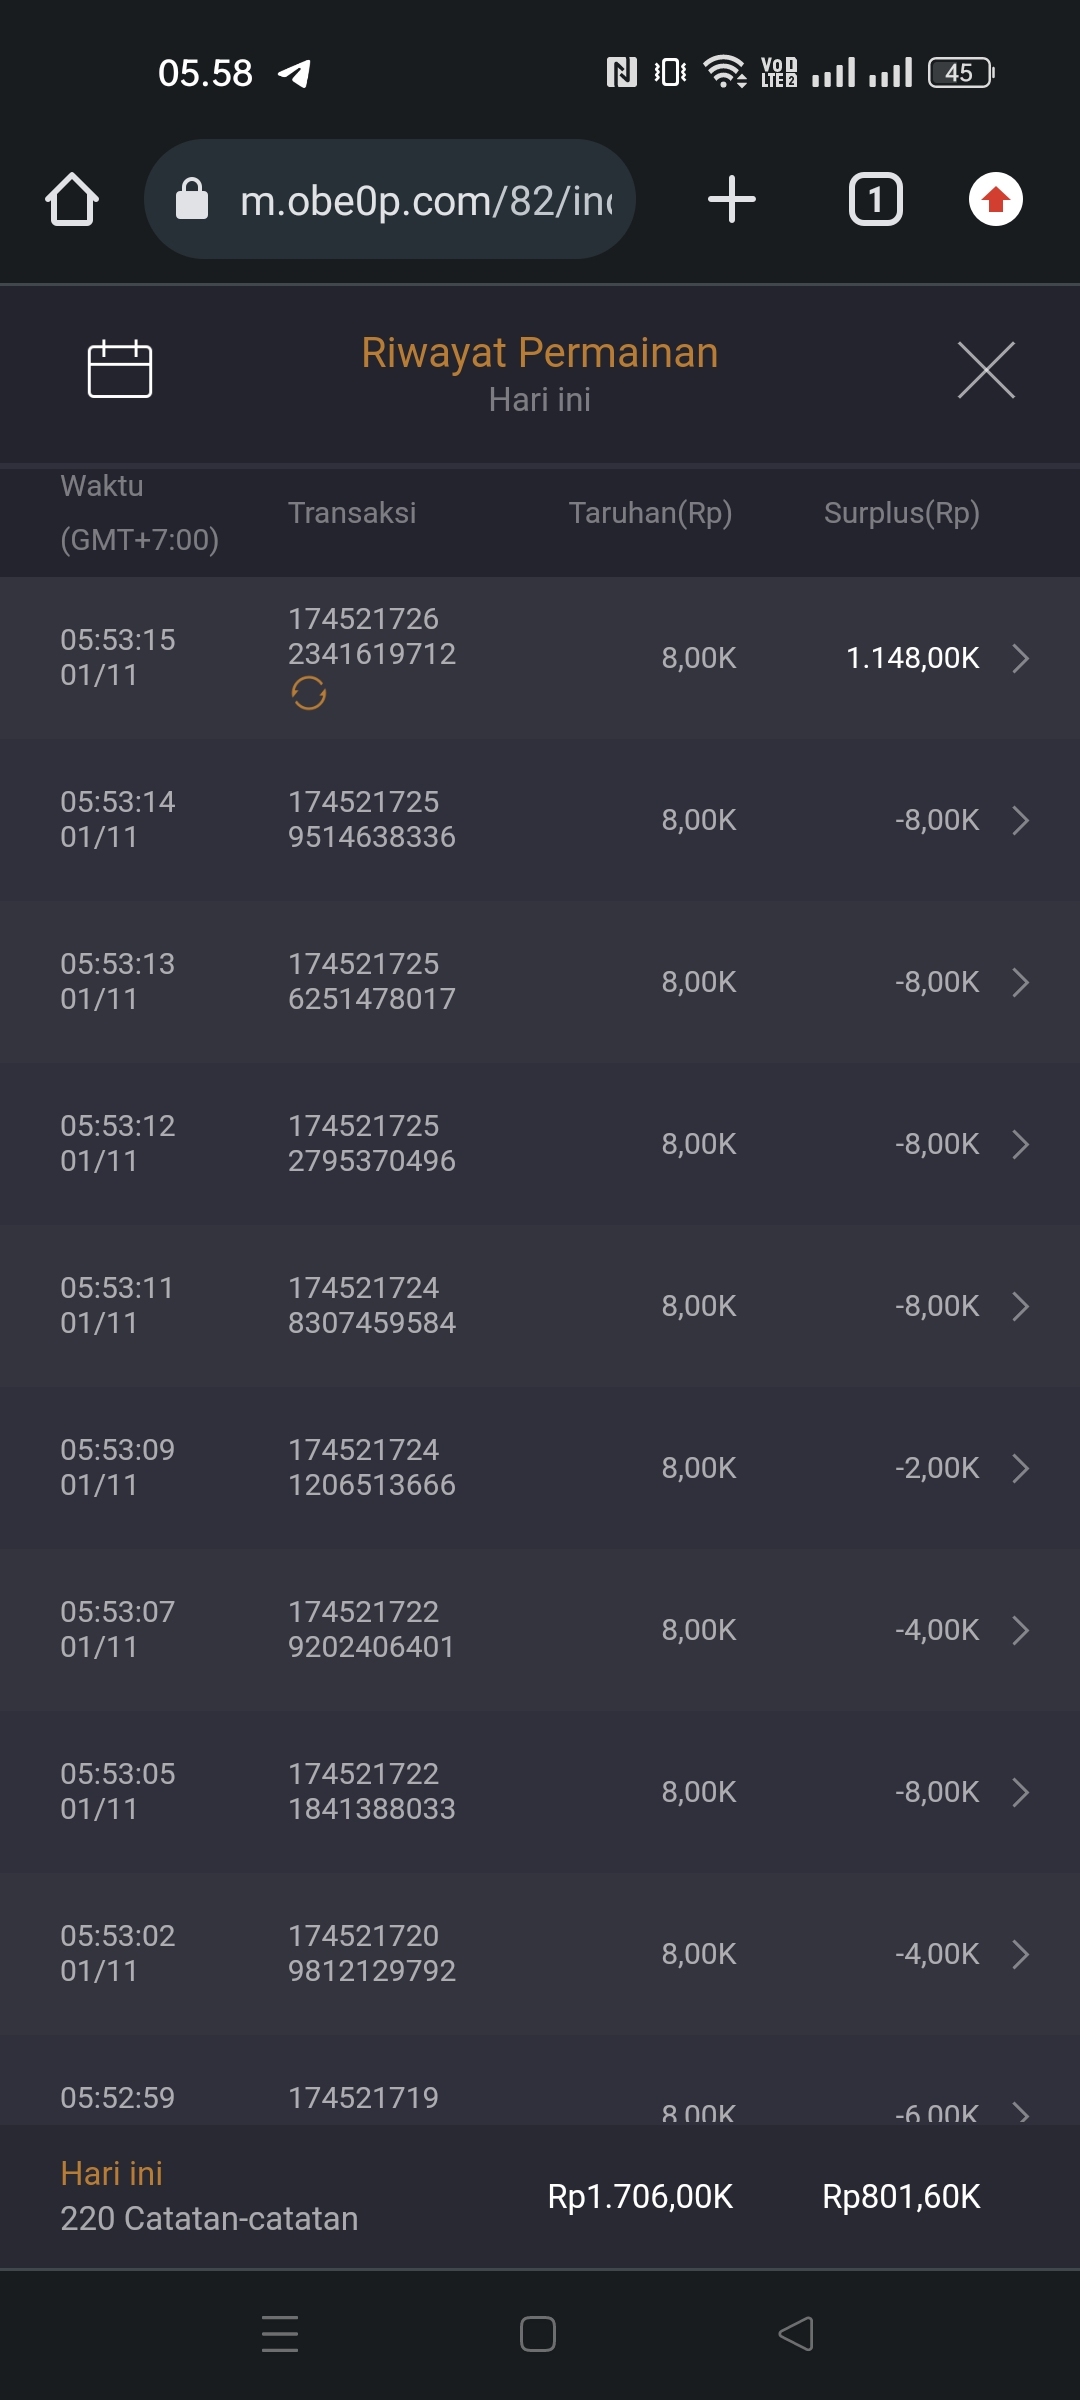1080x2400 pixels.
Task: Show the open tabs switcher
Action: pyautogui.click(x=875, y=199)
